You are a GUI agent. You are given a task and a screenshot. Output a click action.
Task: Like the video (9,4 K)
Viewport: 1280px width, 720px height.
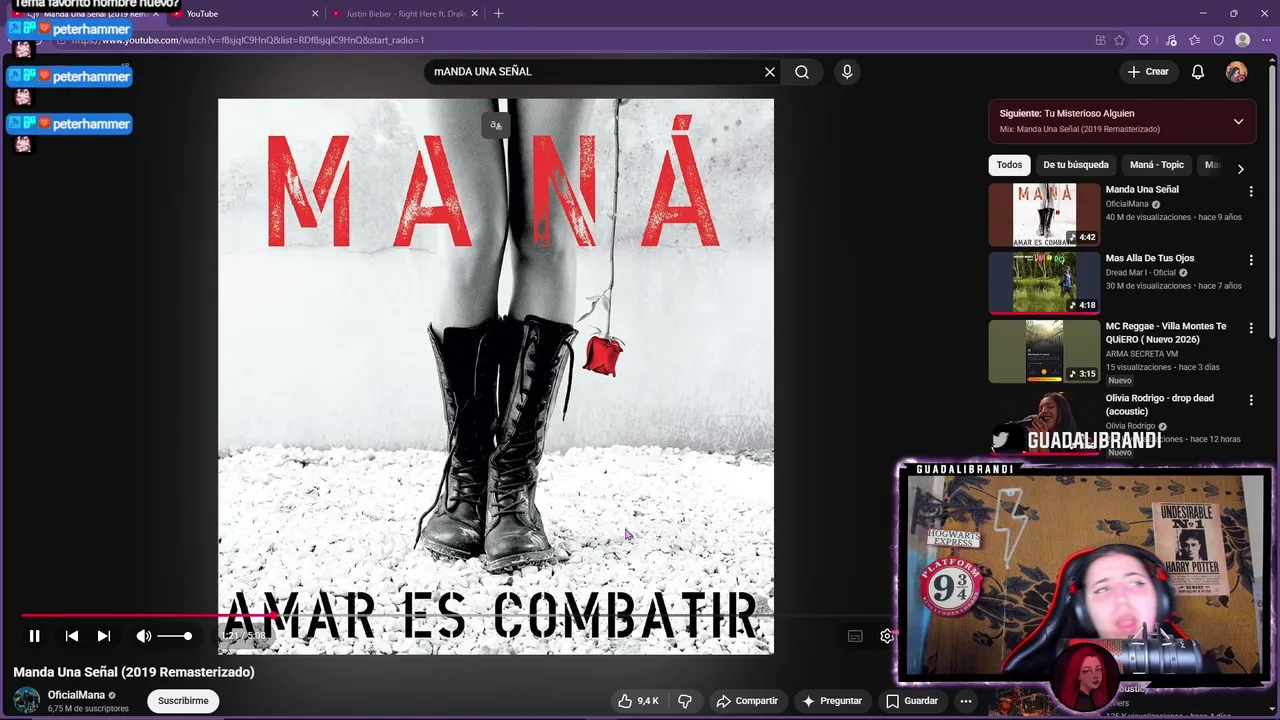pyautogui.click(x=638, y=701)
